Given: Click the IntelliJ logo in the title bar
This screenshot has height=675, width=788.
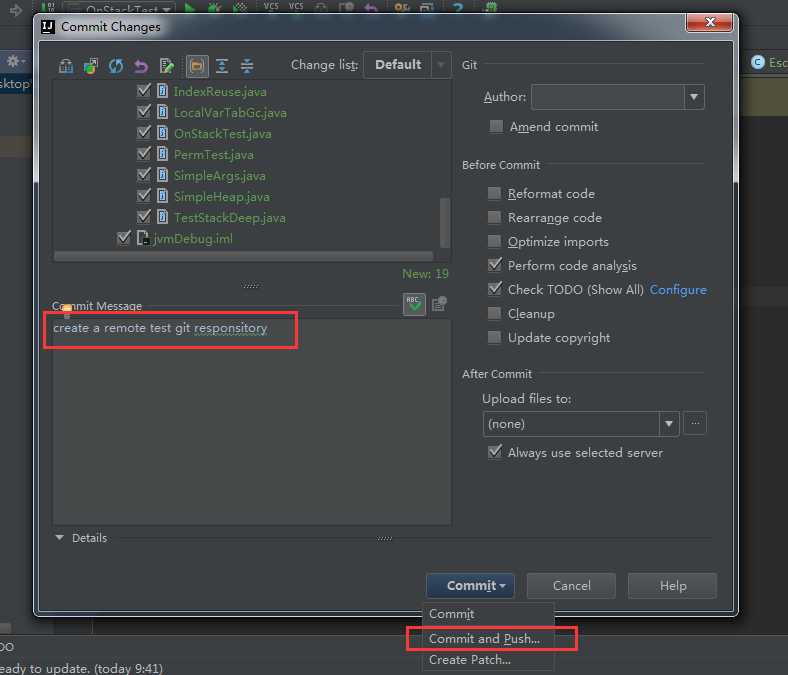Looking at the screenshot, I should [x=48, y=27].
